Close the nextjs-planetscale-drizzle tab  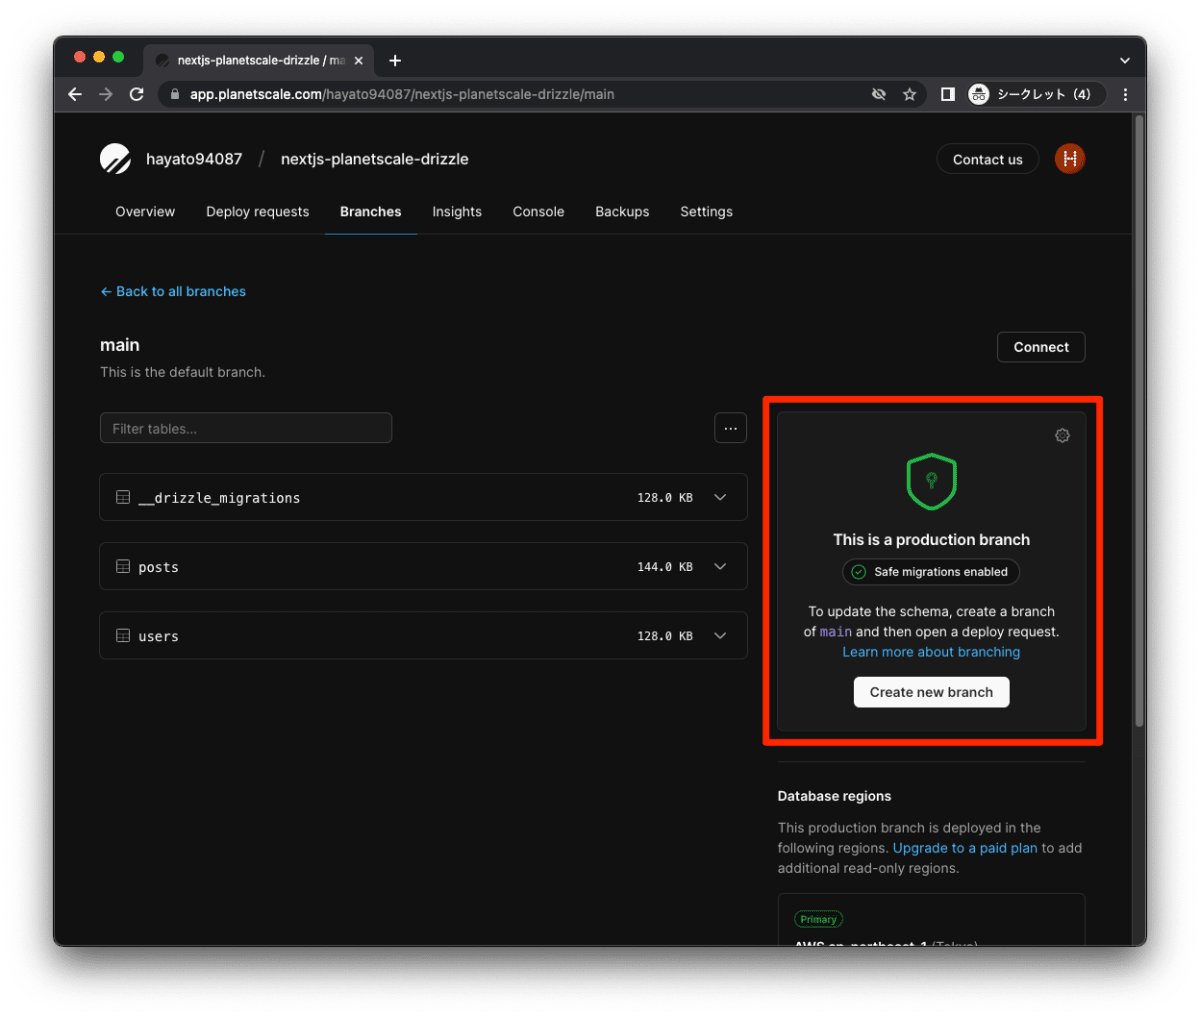(x=359, y=60)
